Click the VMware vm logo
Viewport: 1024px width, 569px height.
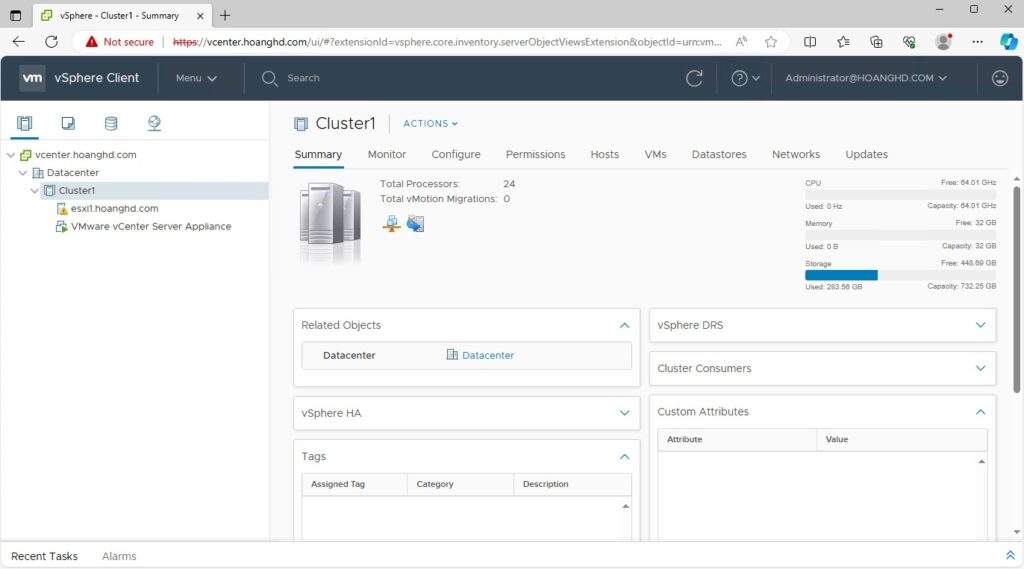32,78
